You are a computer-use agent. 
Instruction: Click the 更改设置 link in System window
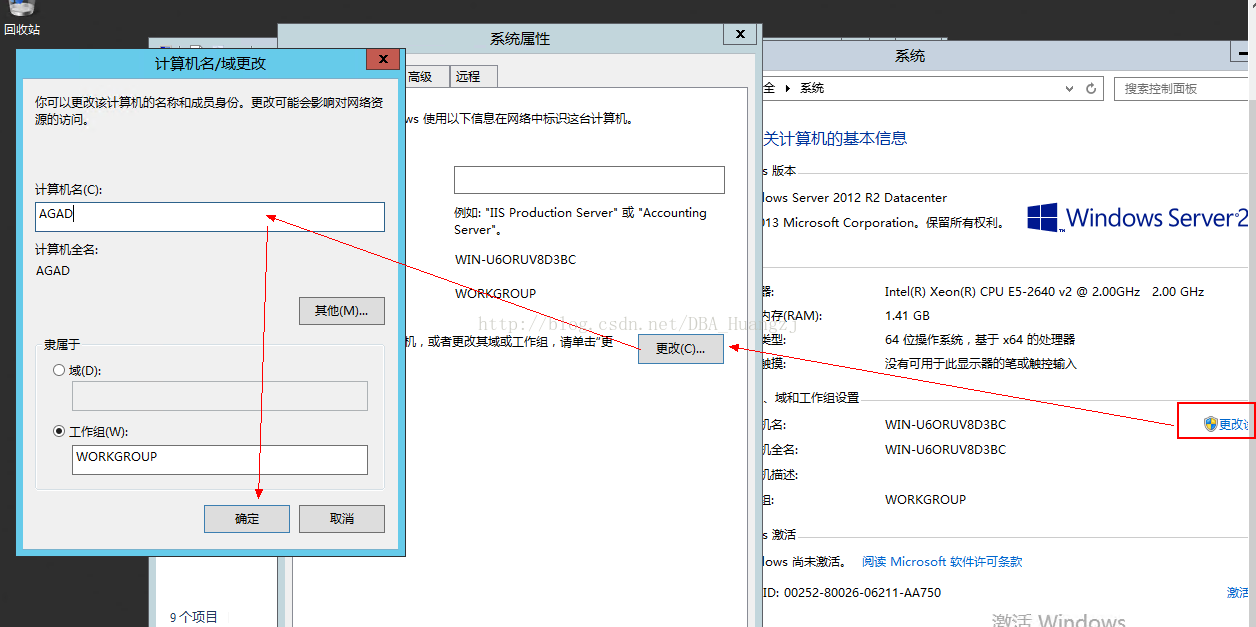1235,424
